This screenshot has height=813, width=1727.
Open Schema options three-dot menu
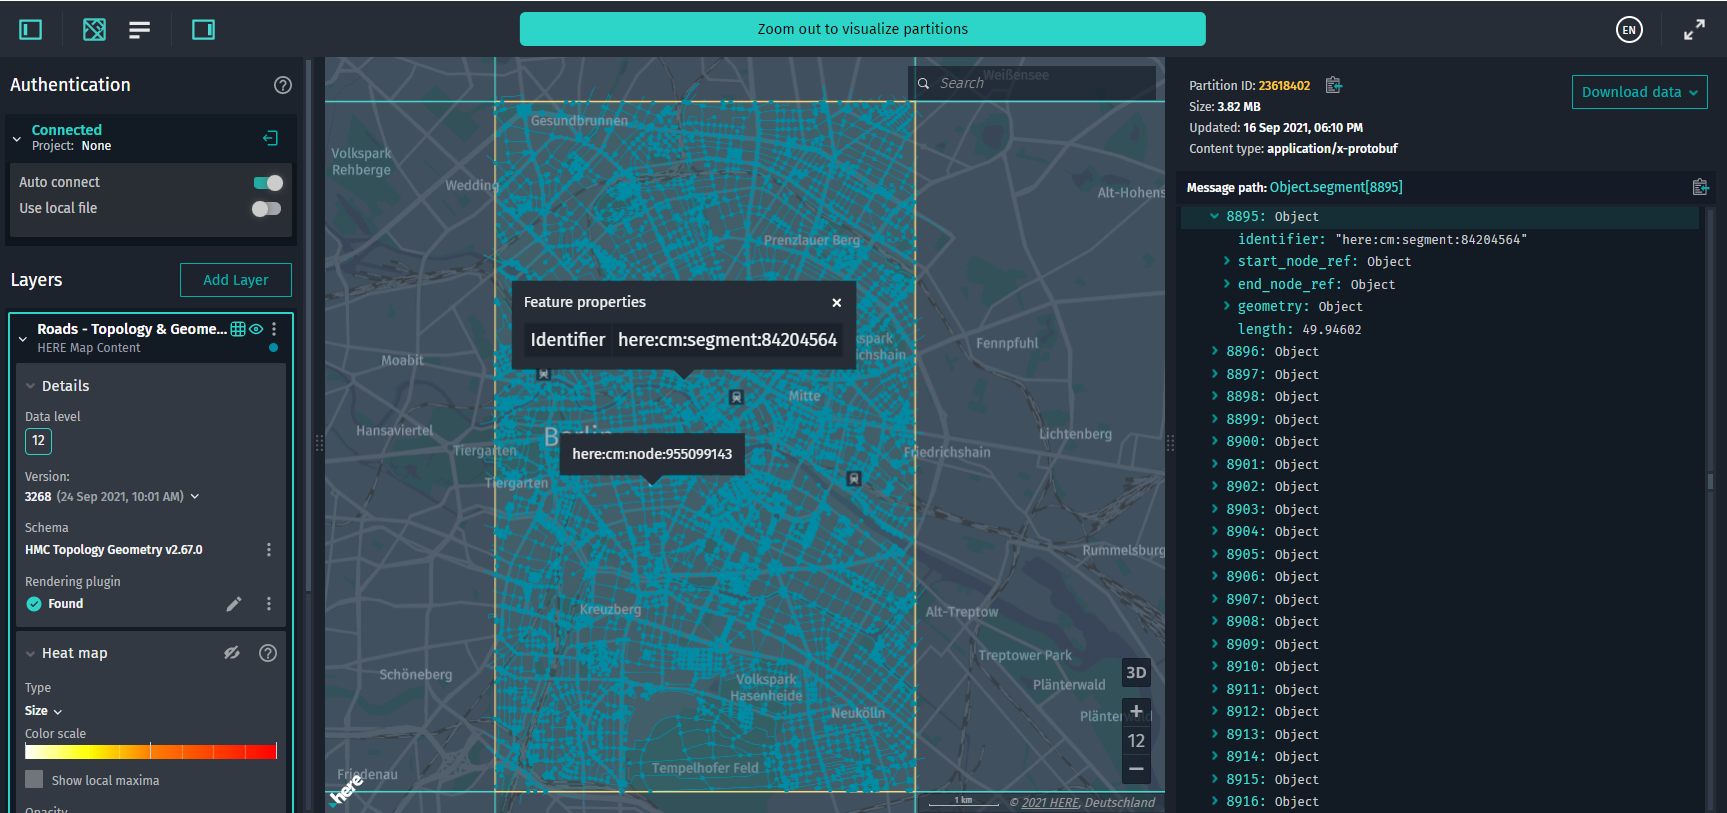click(268, 550)
